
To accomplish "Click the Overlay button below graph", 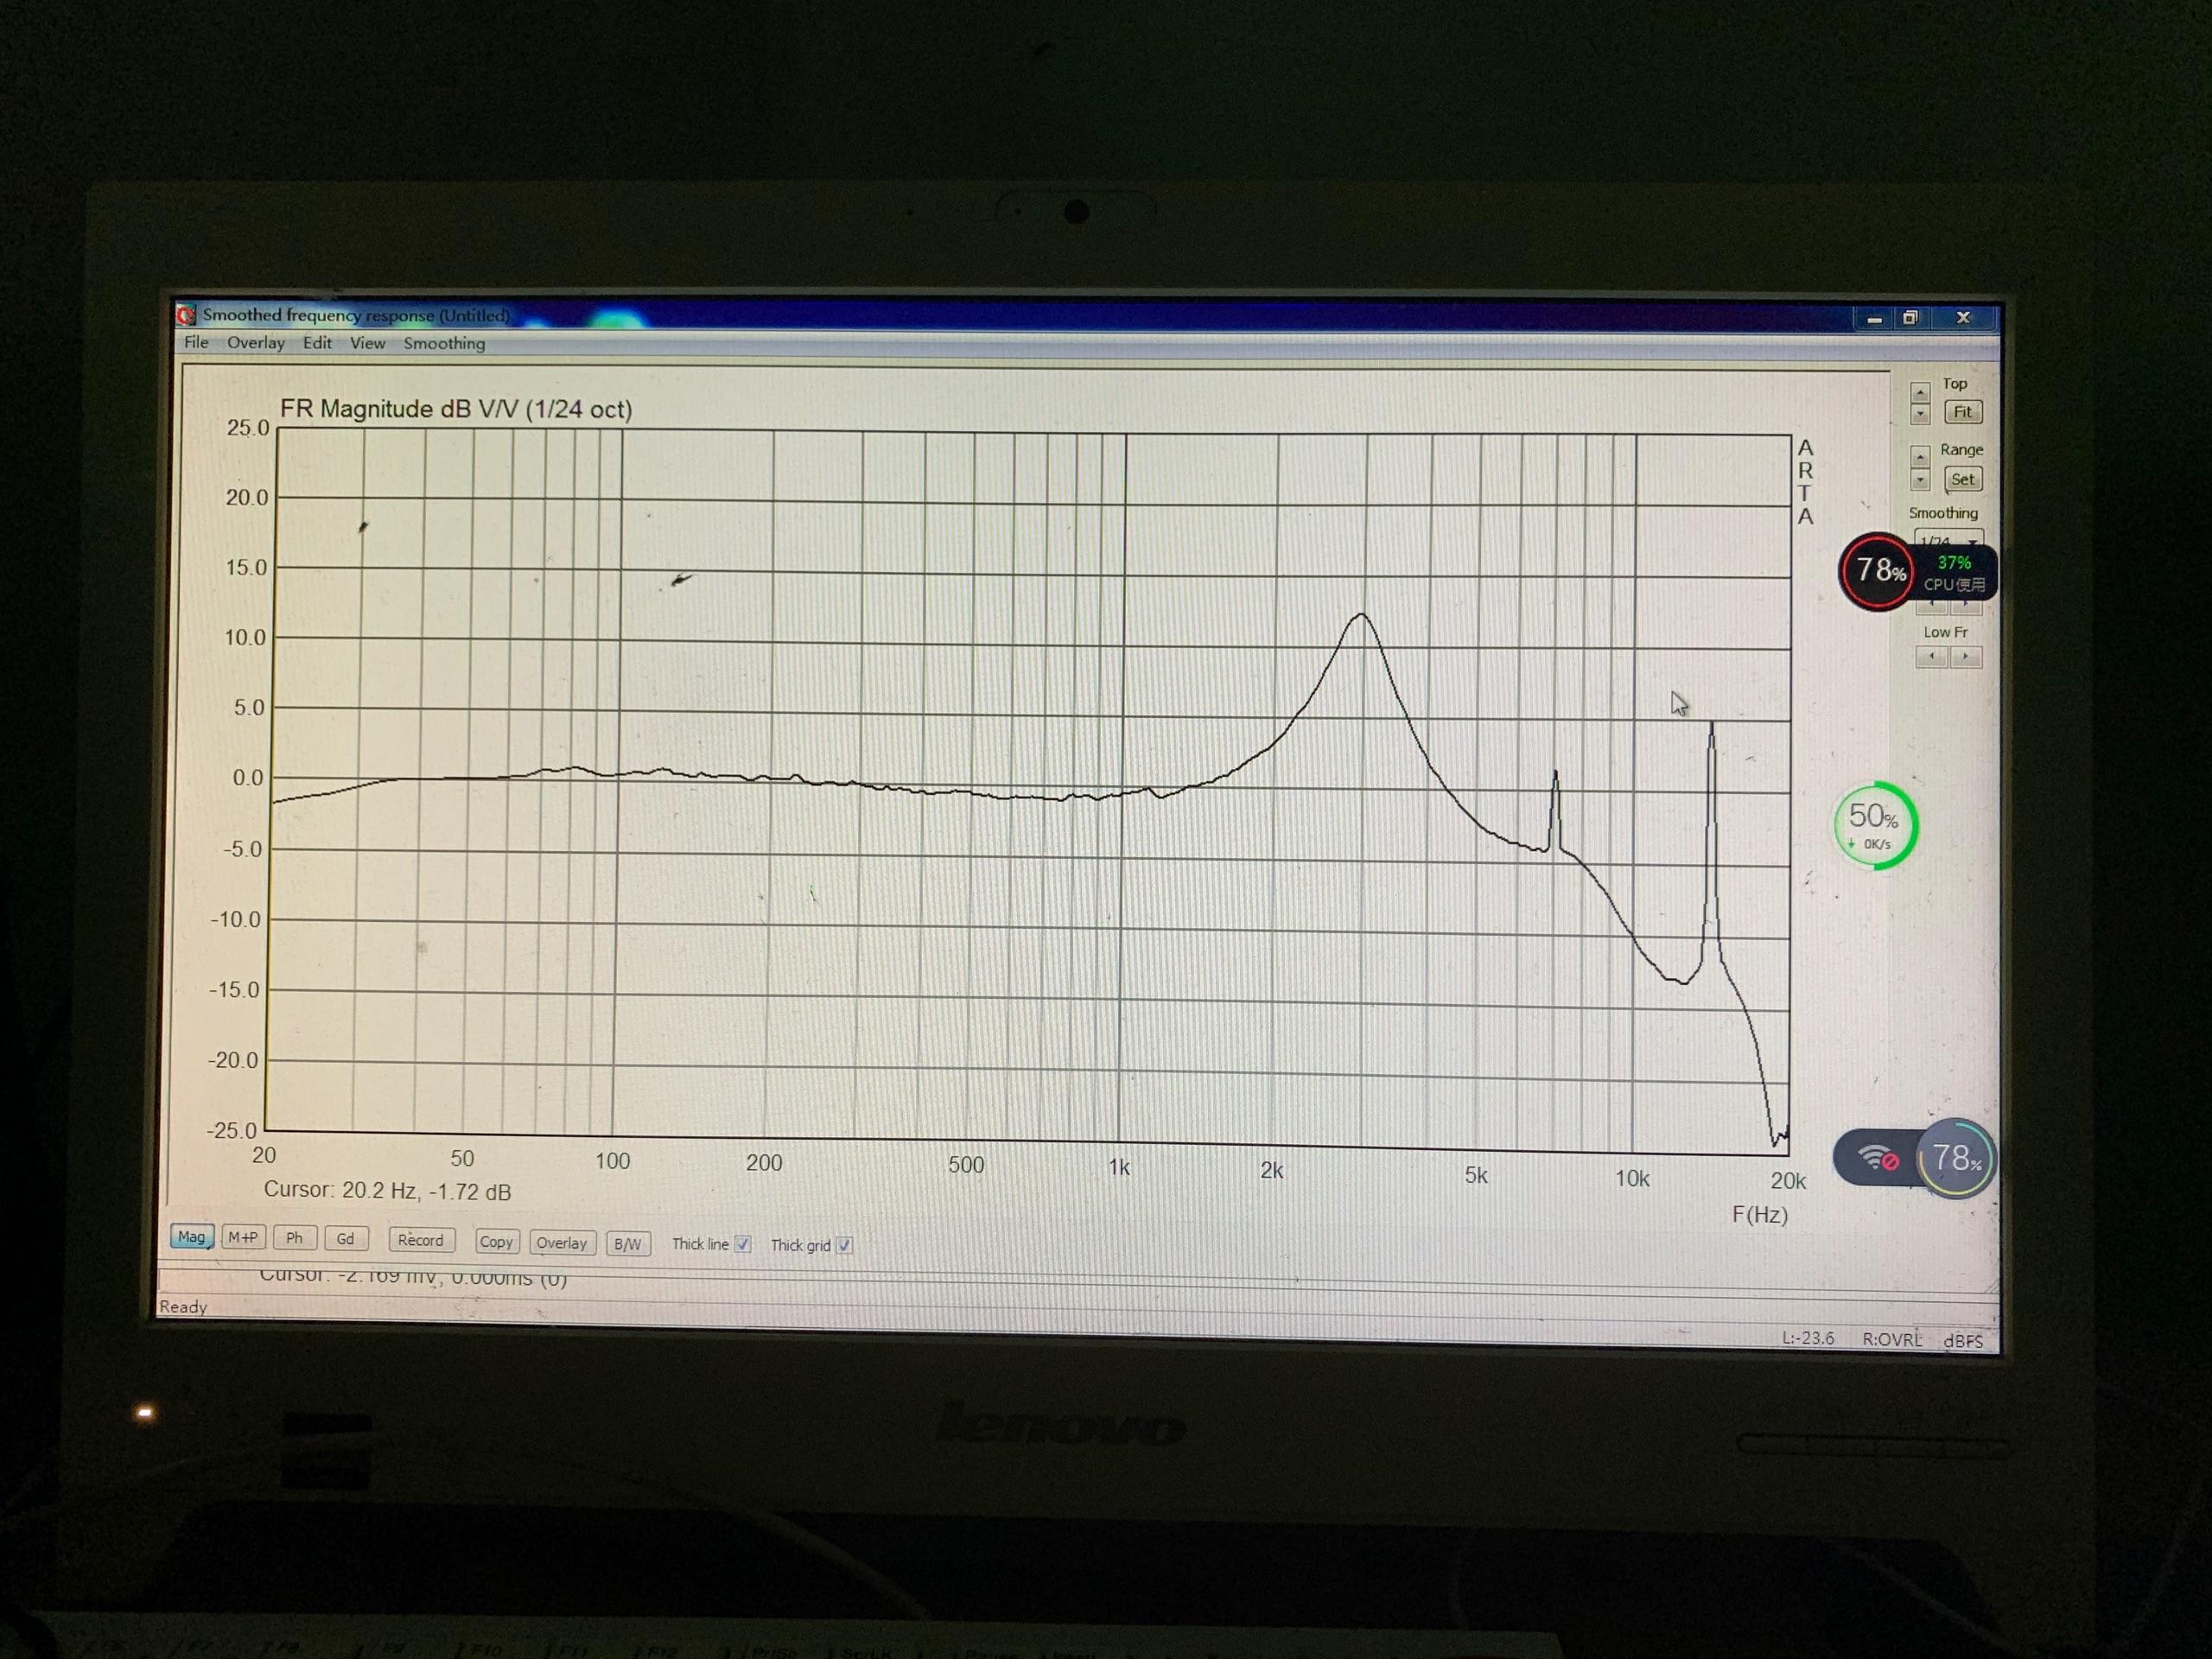I will [x=562, y=1243].
